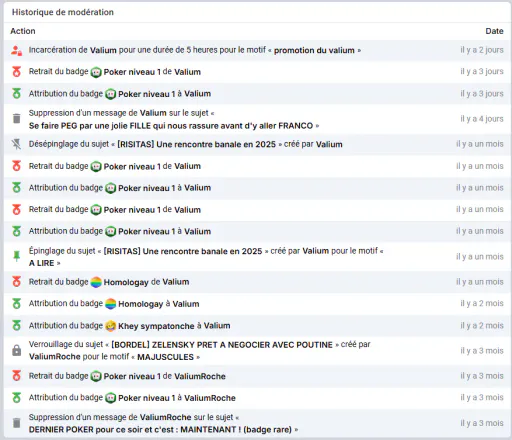Click the date 'il y a 4 jours'
The width and height of the screenshot is (512, 440).
tap(482, 119)
